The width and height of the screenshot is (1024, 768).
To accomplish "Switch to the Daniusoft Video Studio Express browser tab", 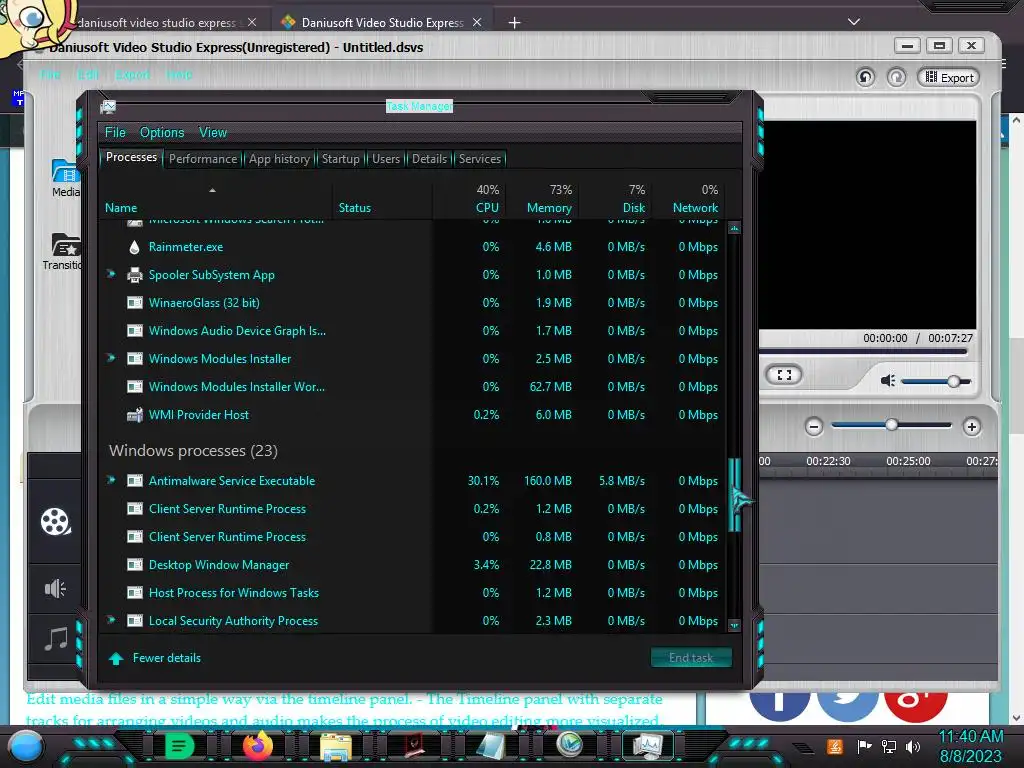I will point(383,22).
